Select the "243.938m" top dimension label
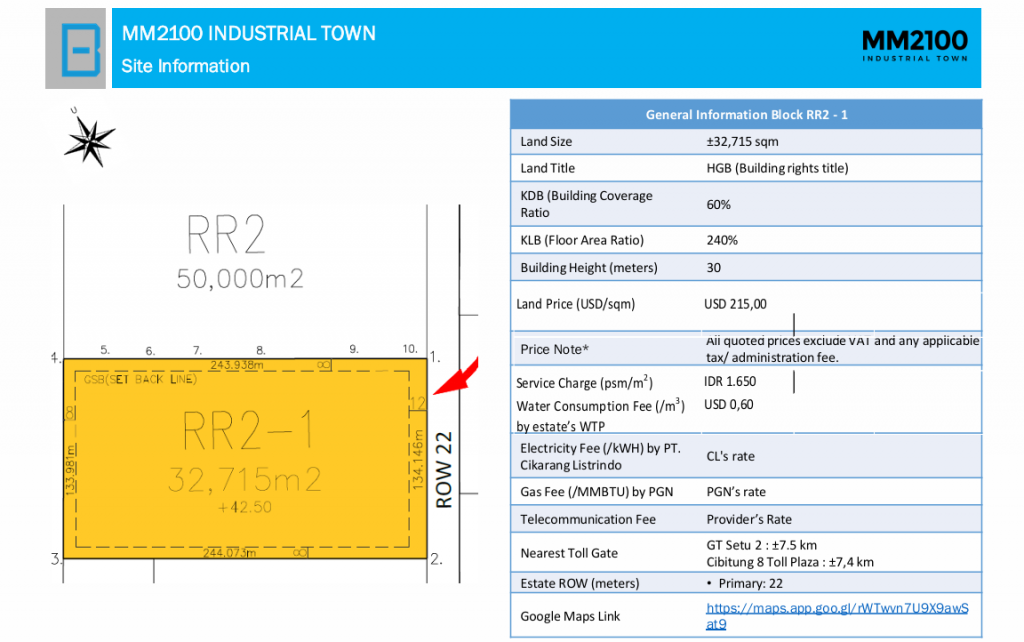This screenshot has height=642, width=1024. tap(236, 365)
